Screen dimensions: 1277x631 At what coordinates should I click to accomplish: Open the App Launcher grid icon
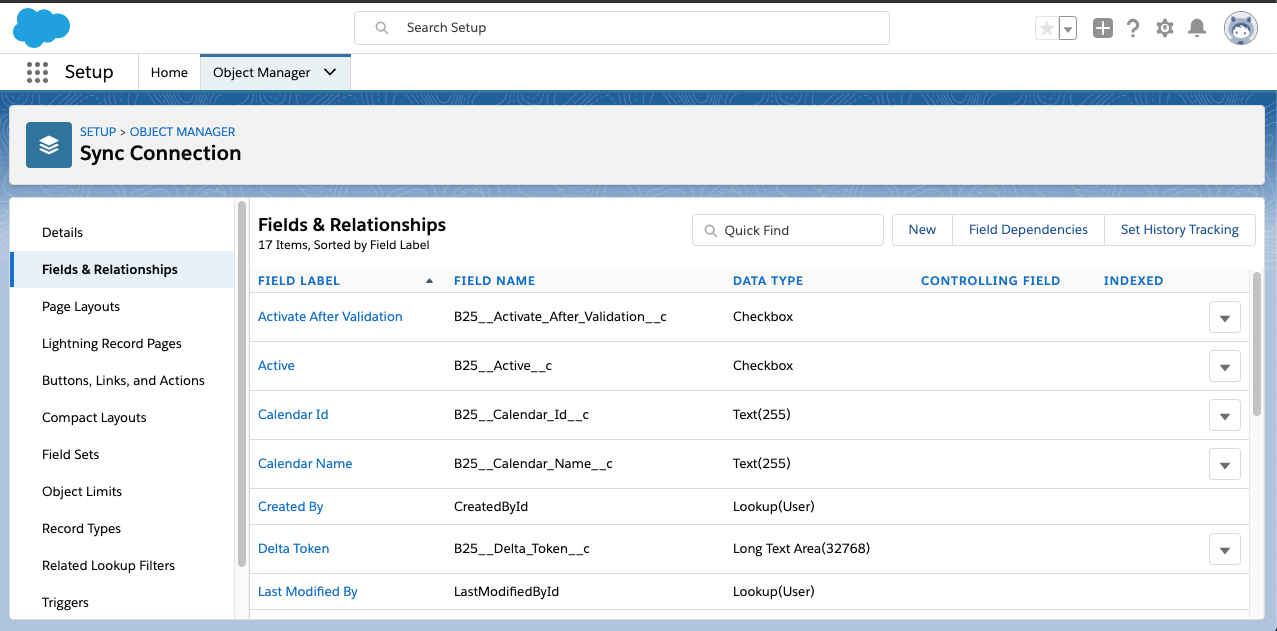[x=38, y=72]
